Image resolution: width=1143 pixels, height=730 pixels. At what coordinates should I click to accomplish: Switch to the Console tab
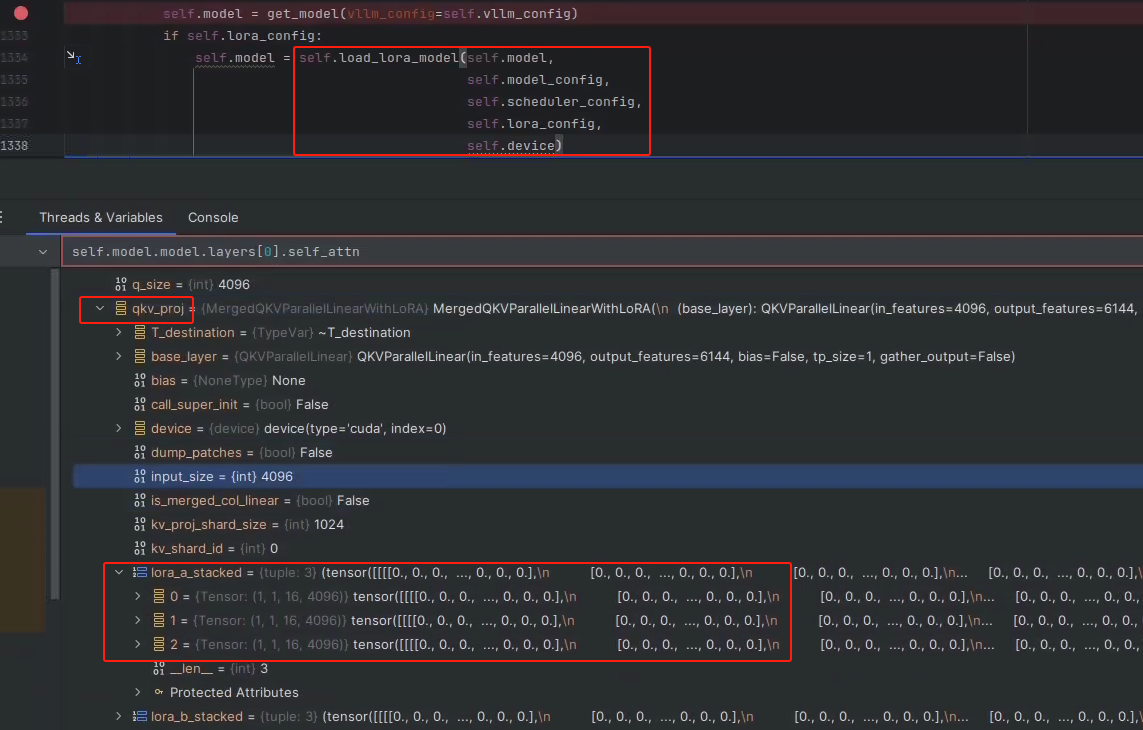(213, 217)
